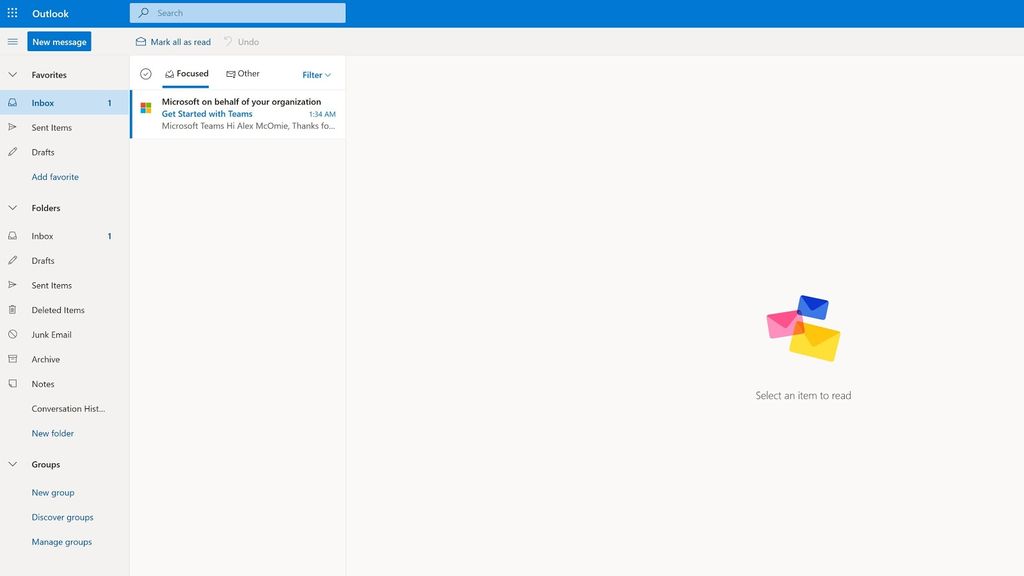
Task: Open Deleted Items via the trash icon
Action: coord(11,308)
